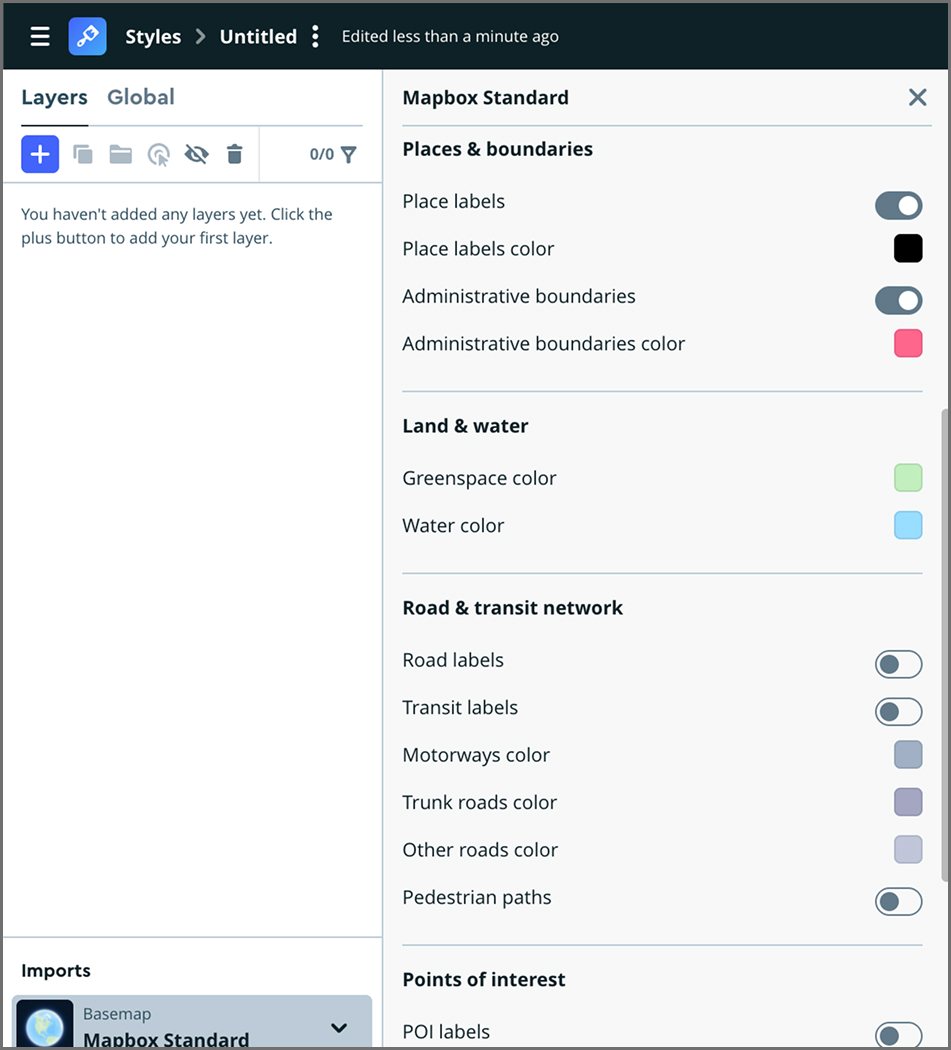Open the hamburger navigation menu
This screenshot has width=951, height=1050.
[40, 36]
